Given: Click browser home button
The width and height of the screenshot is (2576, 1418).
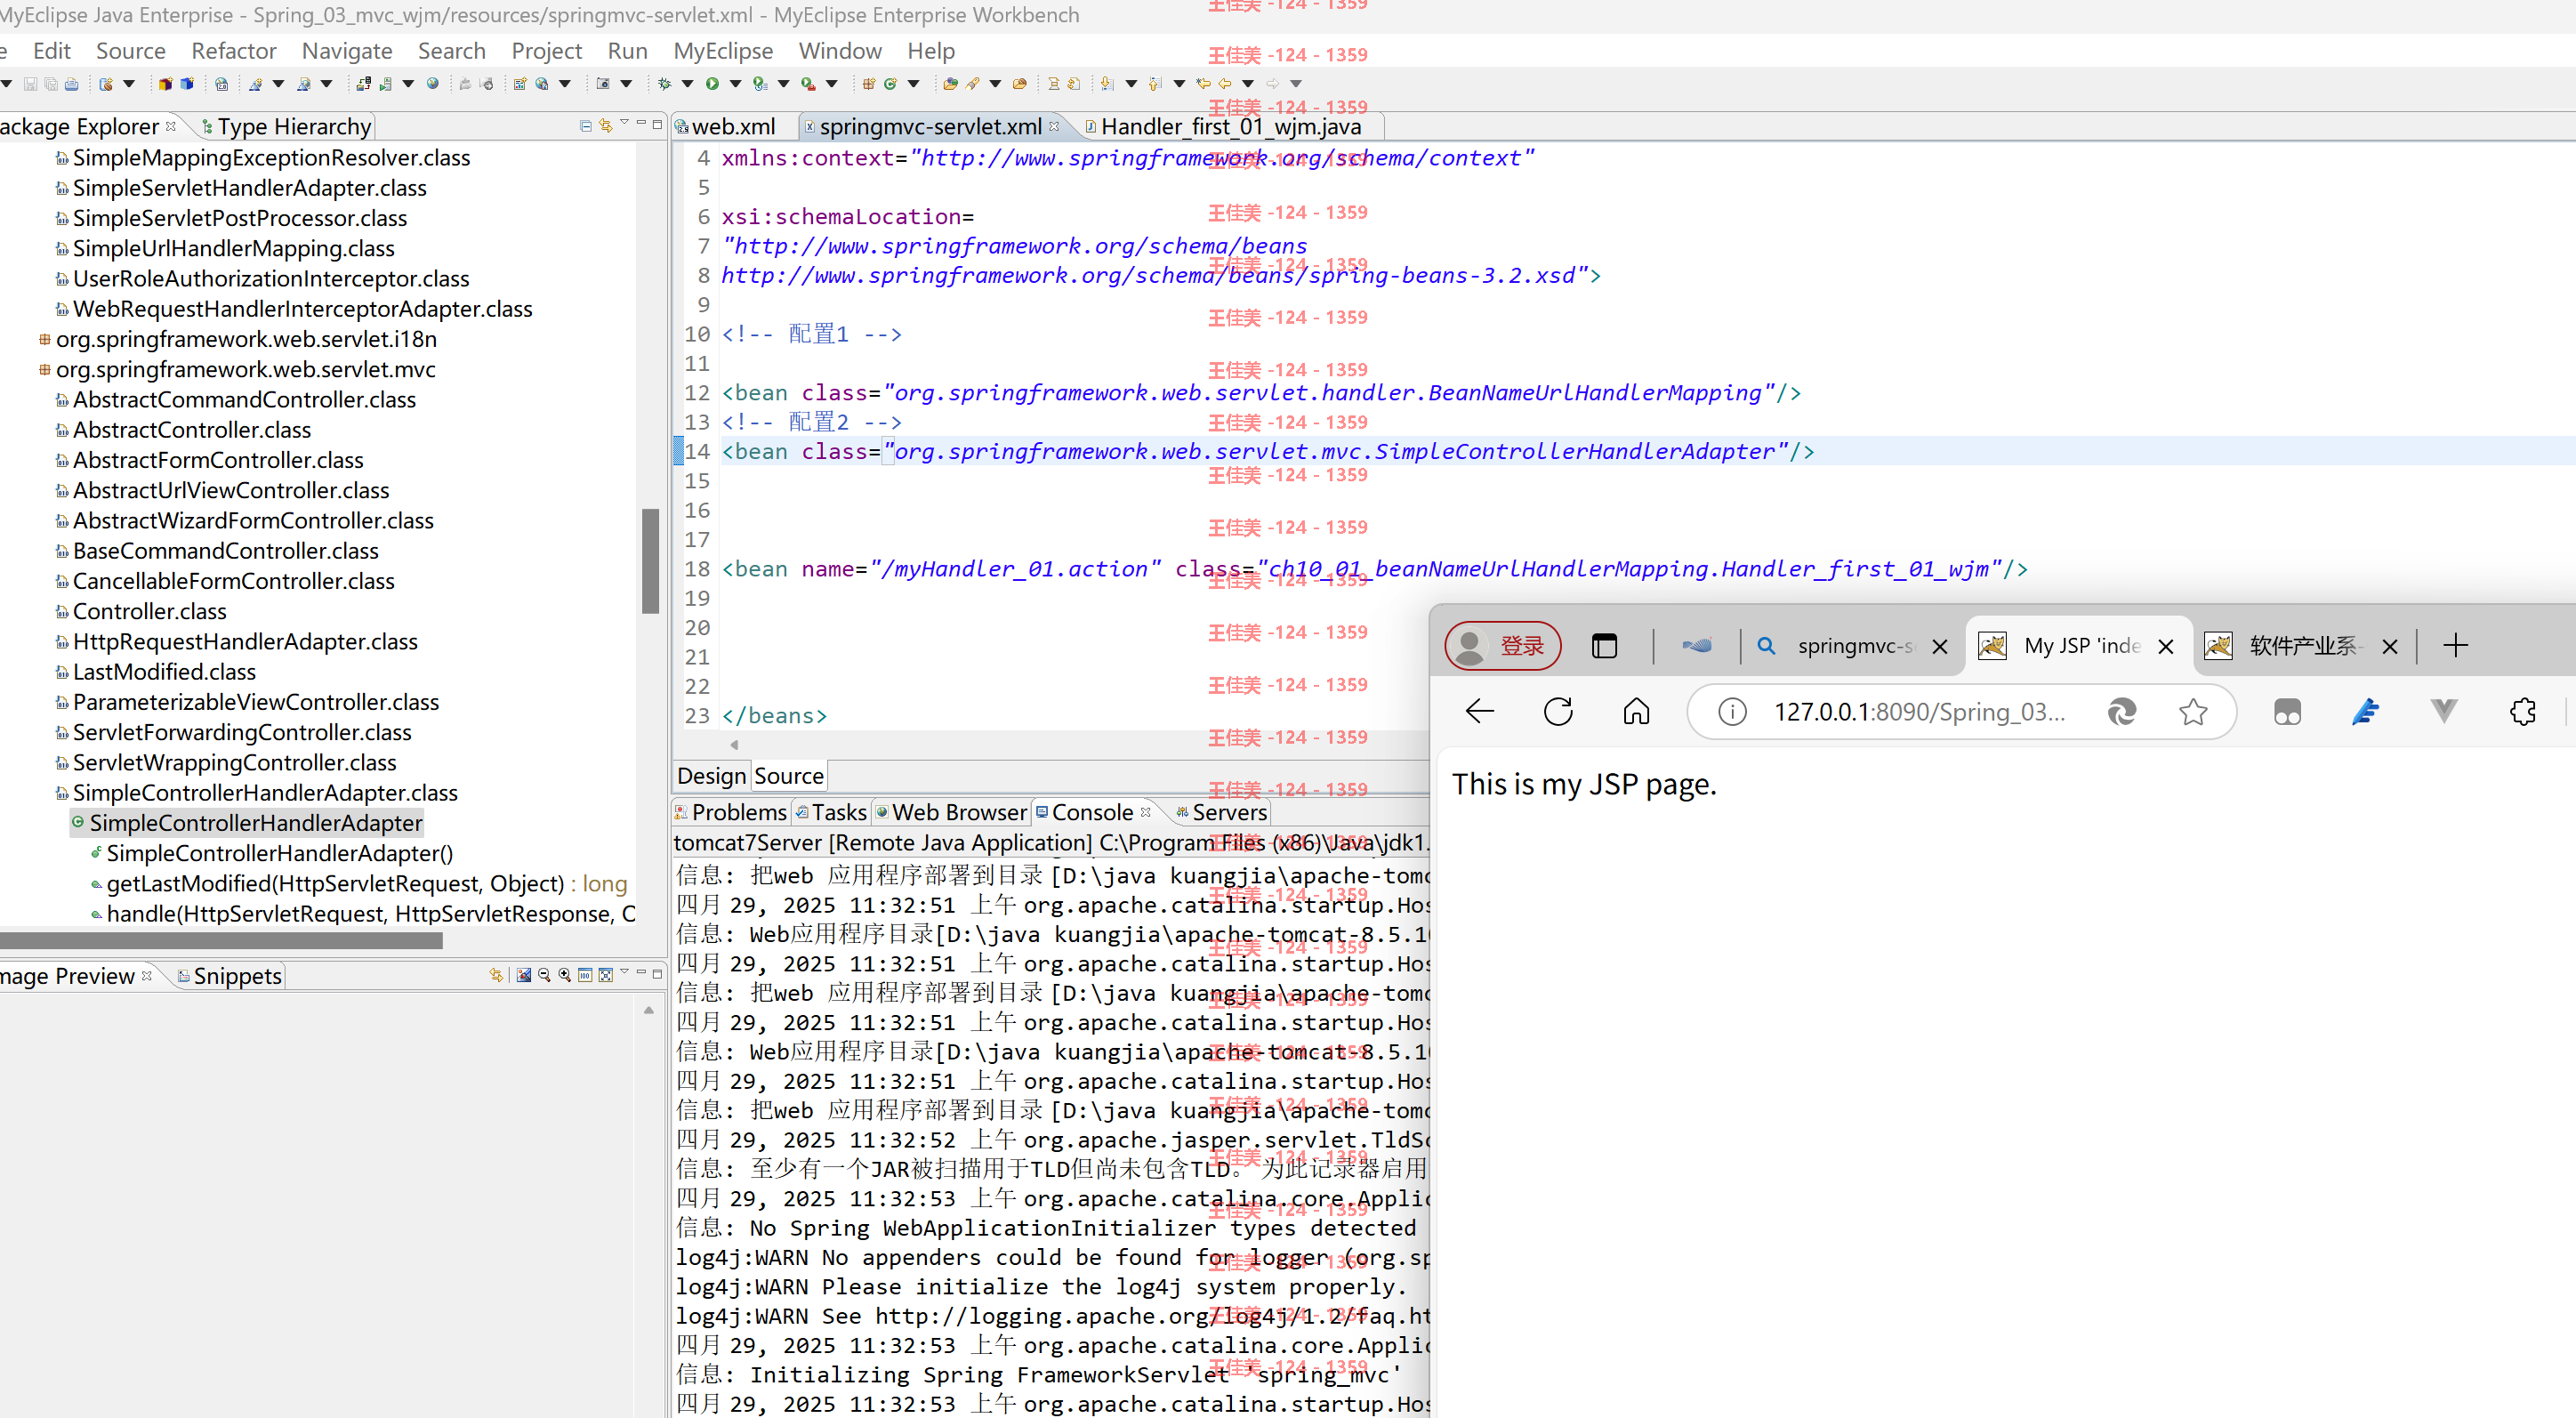Looking at the screenshot, I should pos(1636,711).
